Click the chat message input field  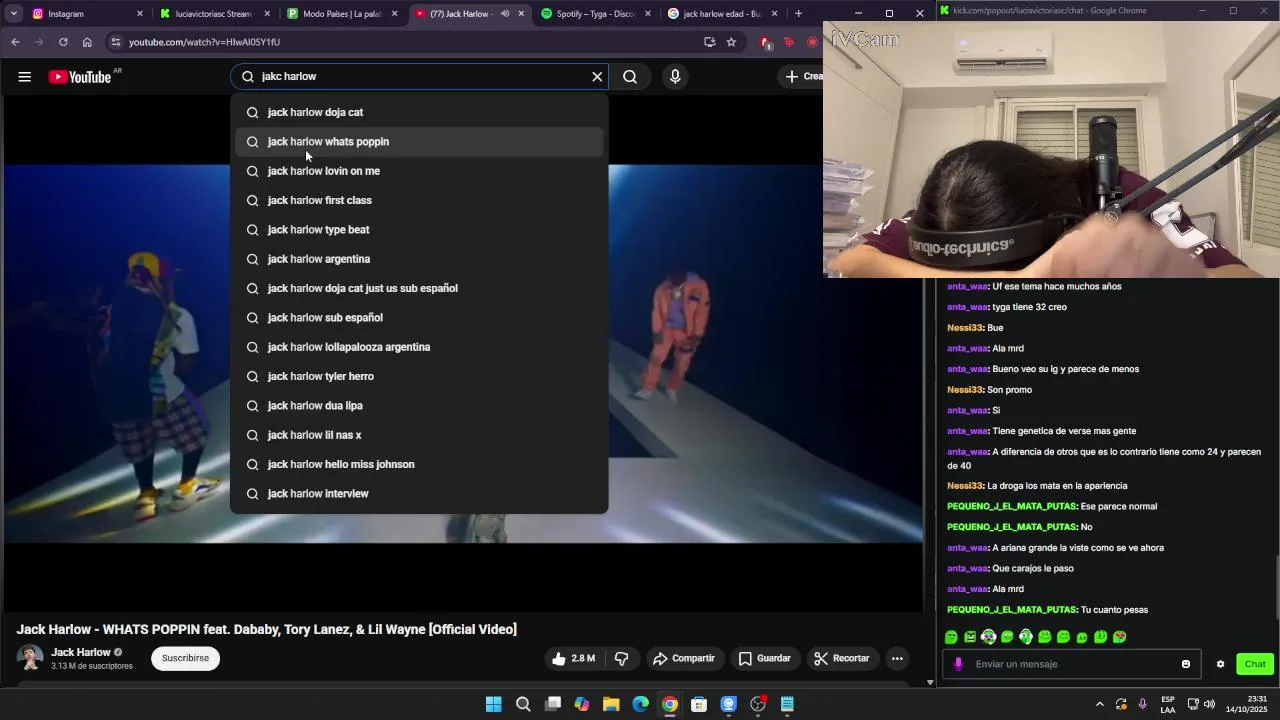tap(1072, 664)
